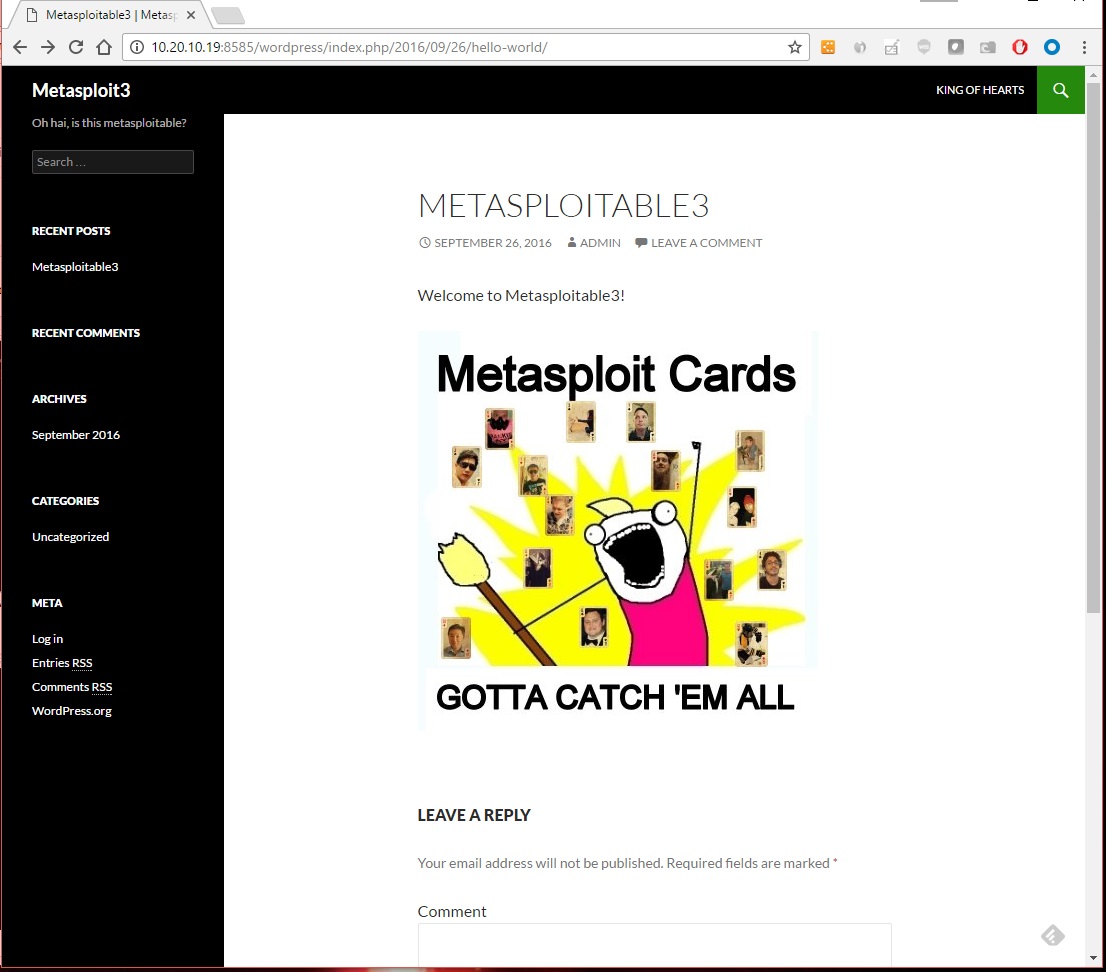This screenshot has width=1106, height=972.
Task: Open a new tab using the new-tab button
Action: (229, 16)
